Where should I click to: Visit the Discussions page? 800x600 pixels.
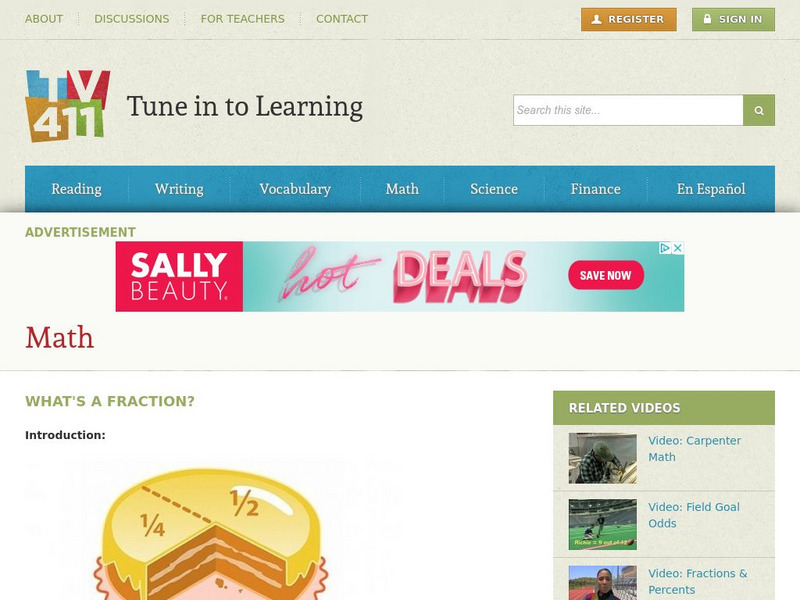coord(132,19)
